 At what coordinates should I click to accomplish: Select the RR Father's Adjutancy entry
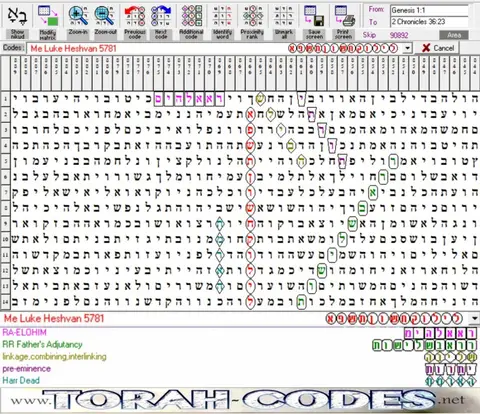(42, 344)
